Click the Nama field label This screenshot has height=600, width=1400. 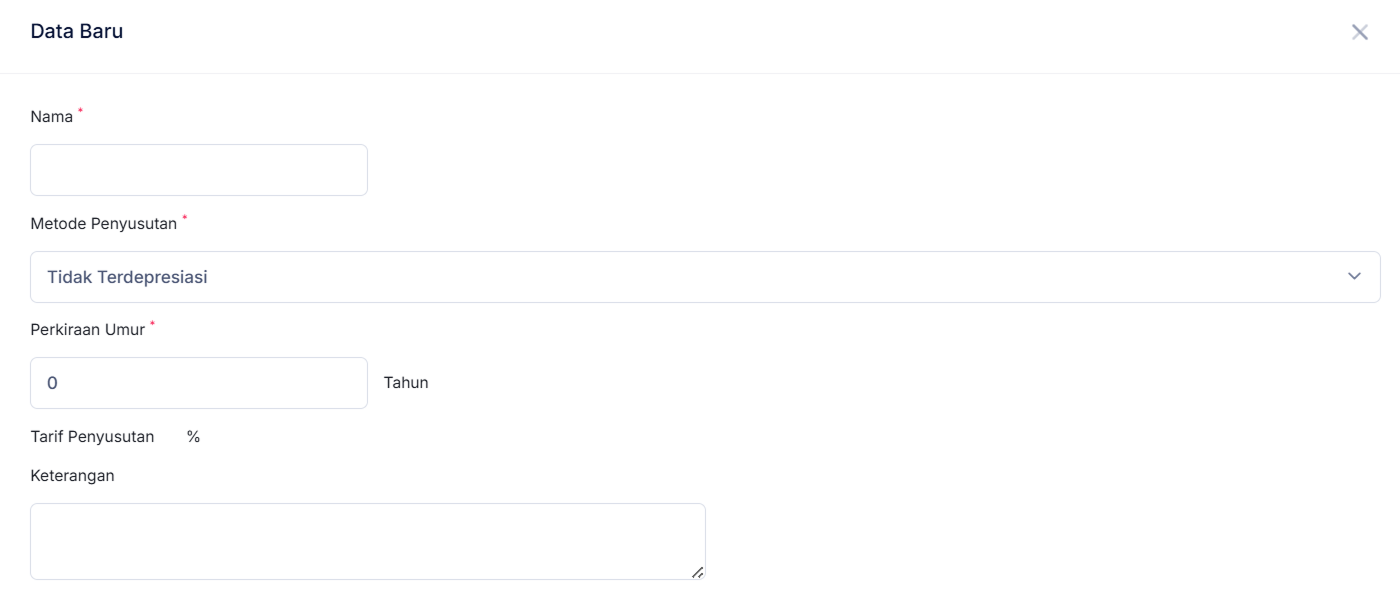click(x=52, y=117)
